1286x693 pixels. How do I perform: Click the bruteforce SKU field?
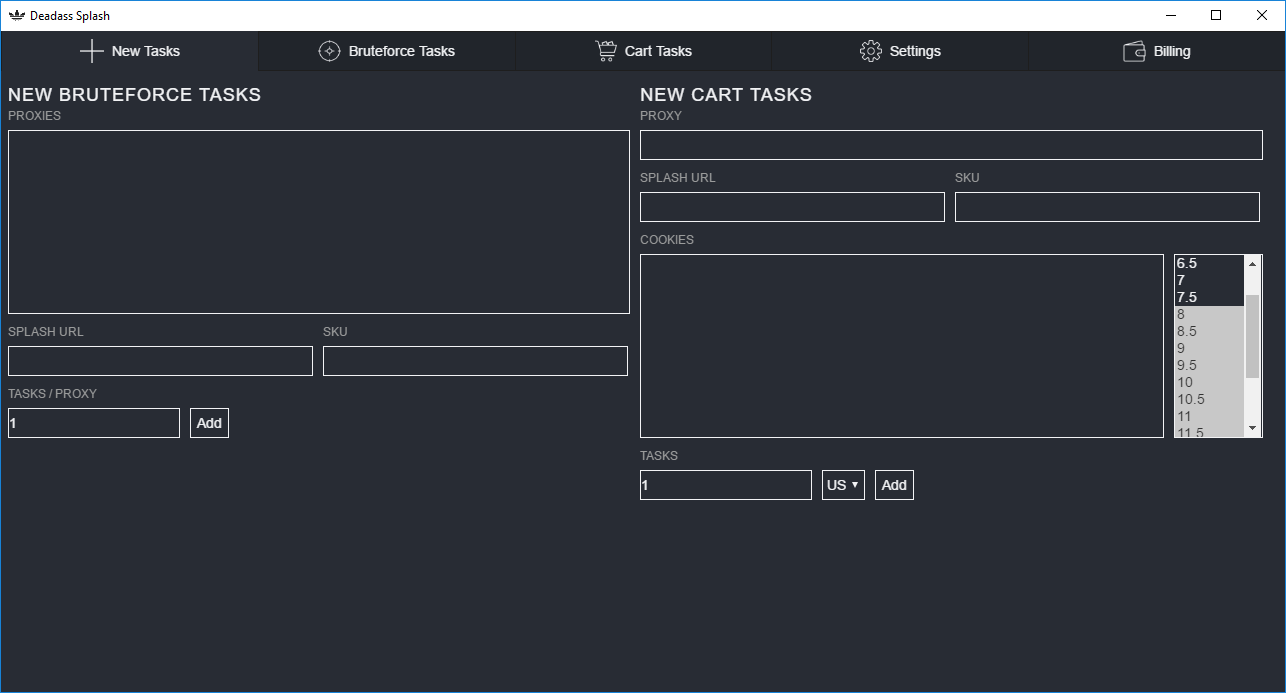(x=475, y=361)
